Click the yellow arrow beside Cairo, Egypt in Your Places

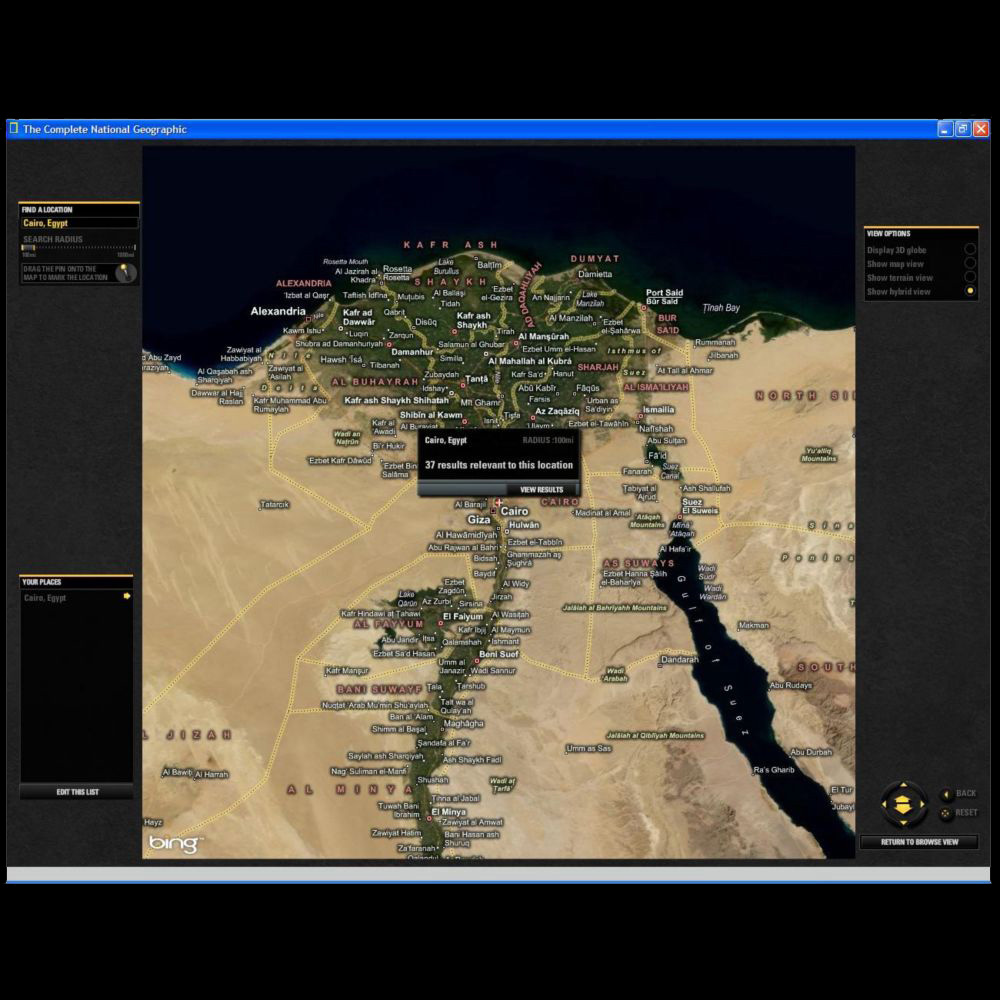pos(127,597)
